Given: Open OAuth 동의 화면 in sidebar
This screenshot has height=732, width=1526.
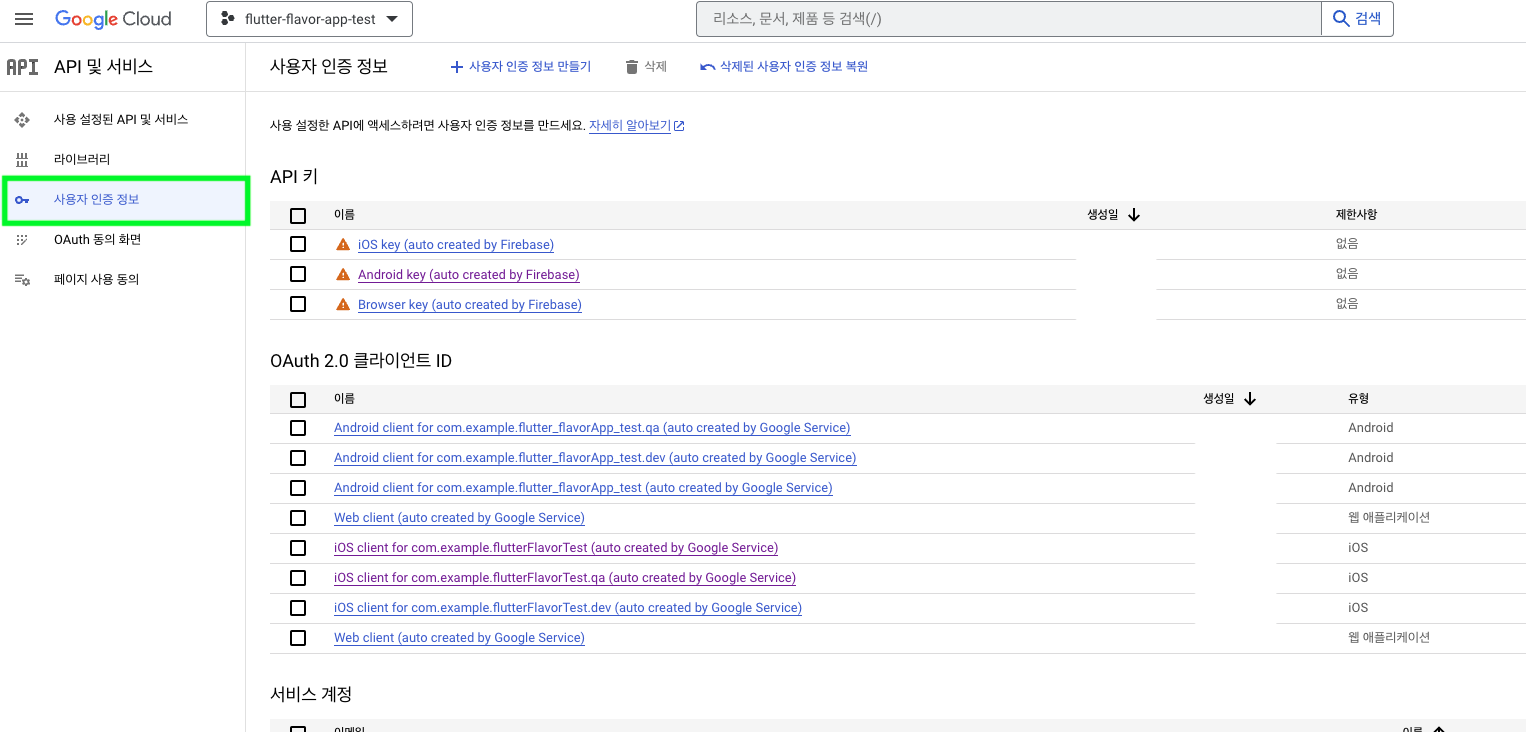Looking at the screenshot, I should [97, 240].
